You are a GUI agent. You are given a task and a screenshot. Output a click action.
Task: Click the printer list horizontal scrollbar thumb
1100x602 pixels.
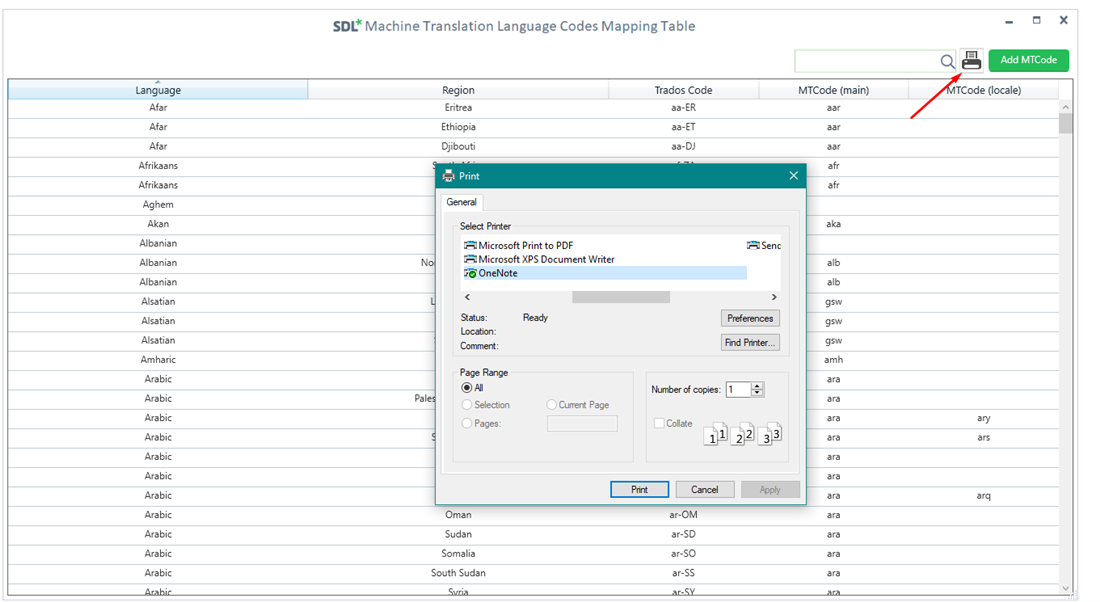click(621, 297)
